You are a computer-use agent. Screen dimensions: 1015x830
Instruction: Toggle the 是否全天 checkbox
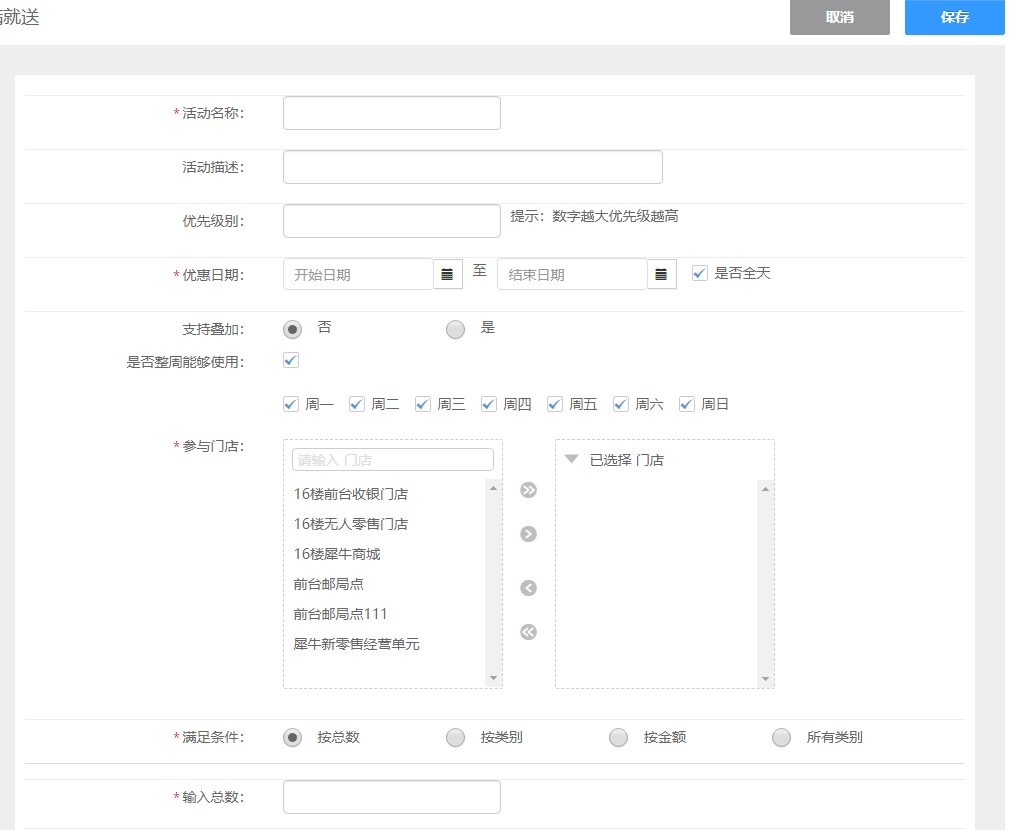tap(699, 273)
